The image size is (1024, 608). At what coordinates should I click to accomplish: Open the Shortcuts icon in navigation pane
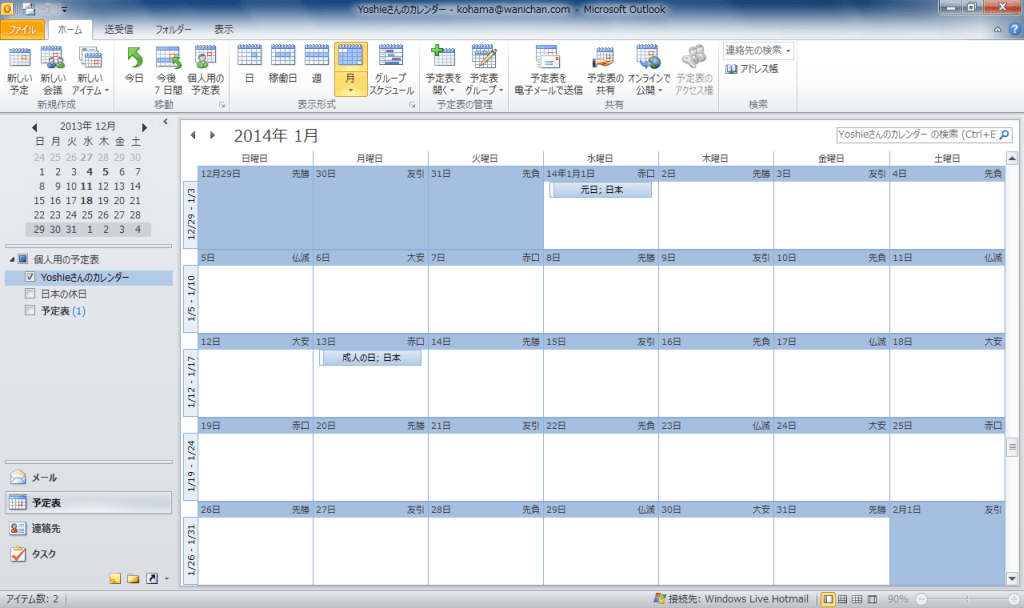point(152,579)
